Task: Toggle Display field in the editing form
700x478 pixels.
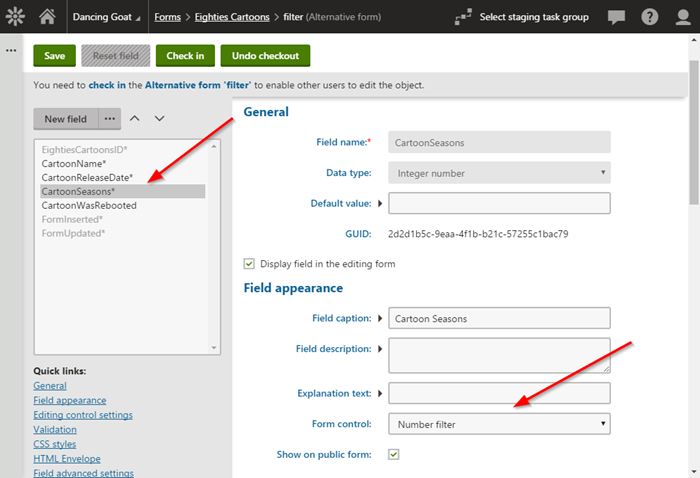Action: point(249,264)
